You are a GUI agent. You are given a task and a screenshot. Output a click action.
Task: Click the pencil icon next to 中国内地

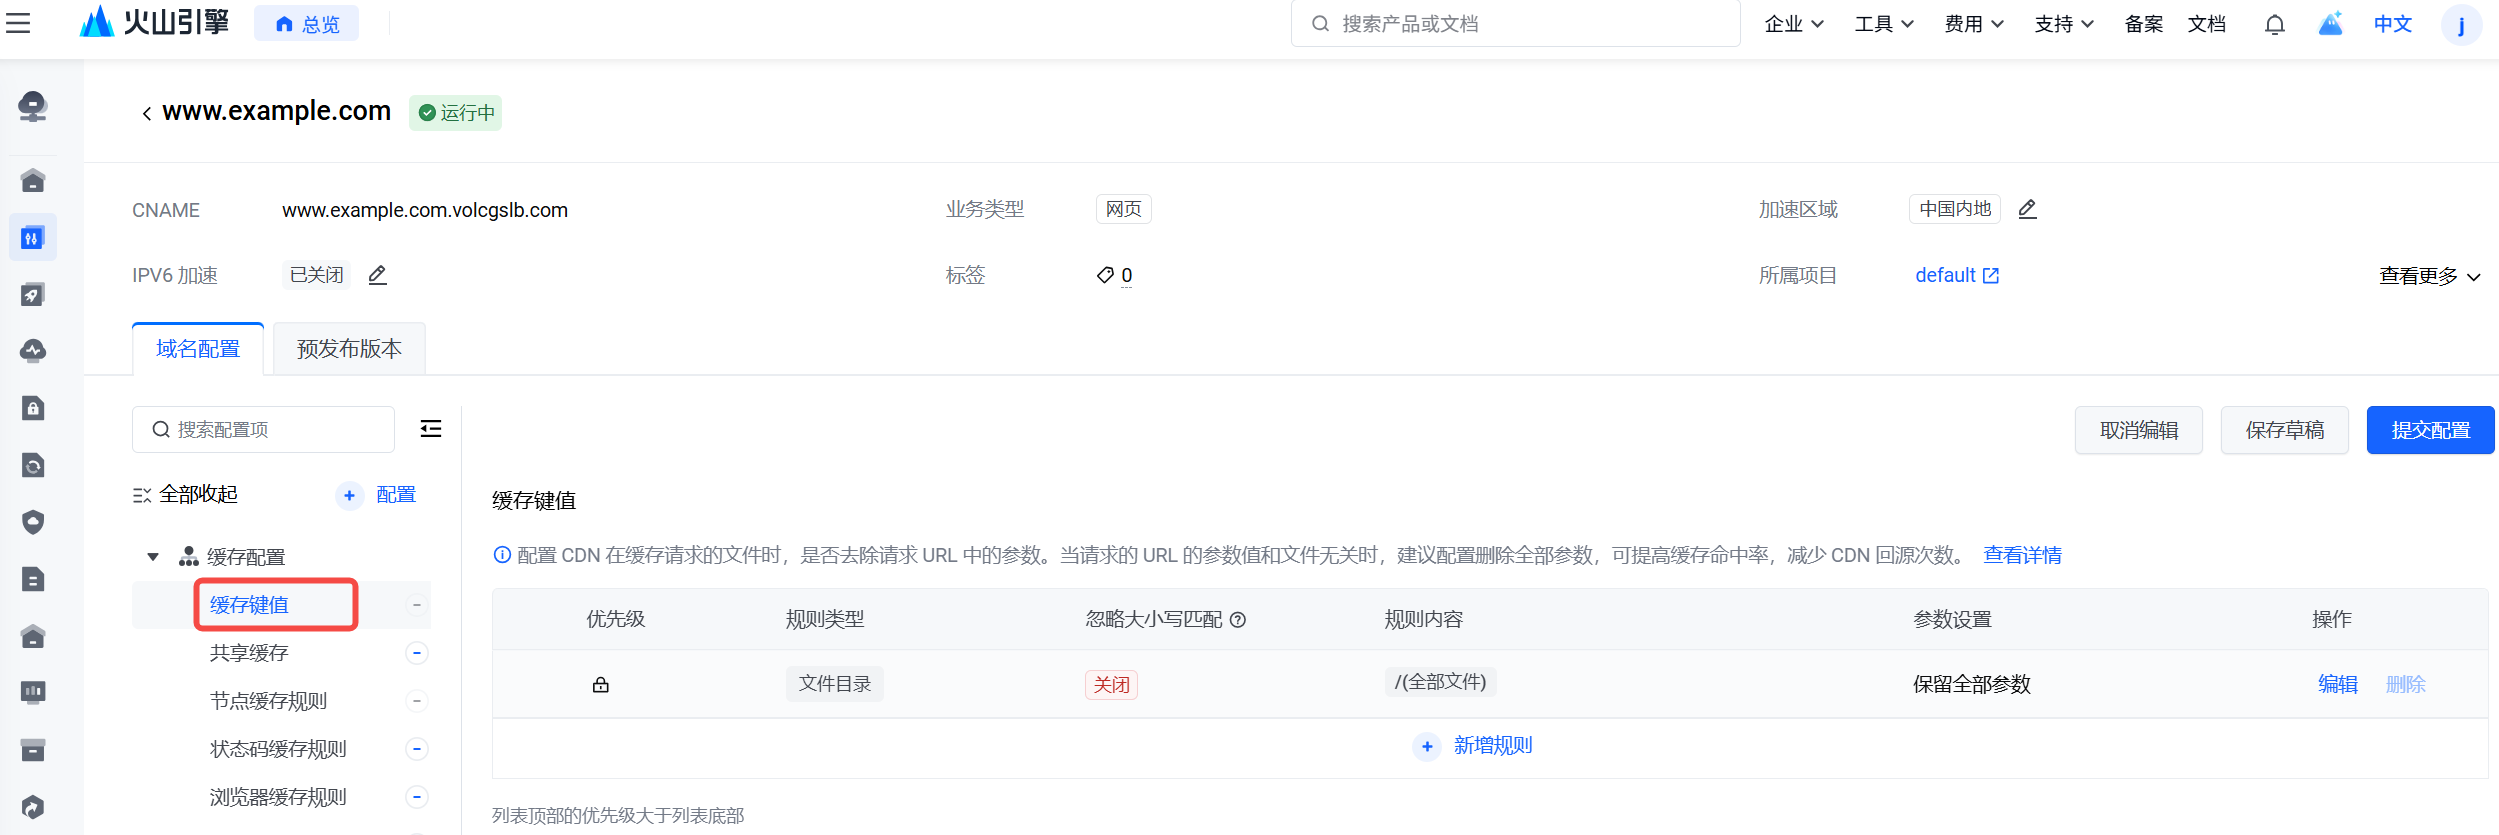pyautogui.click(x=2027, y=209)
